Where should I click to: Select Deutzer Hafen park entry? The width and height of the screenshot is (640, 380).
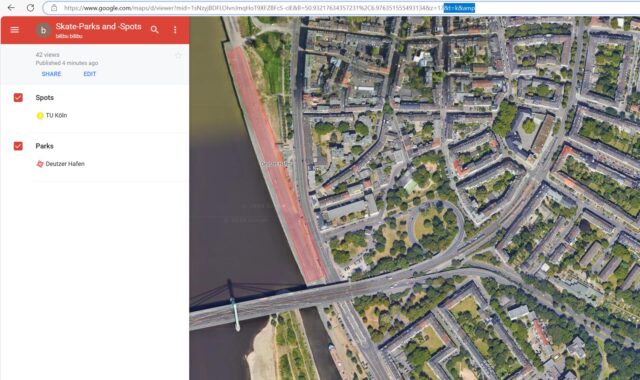65,164
